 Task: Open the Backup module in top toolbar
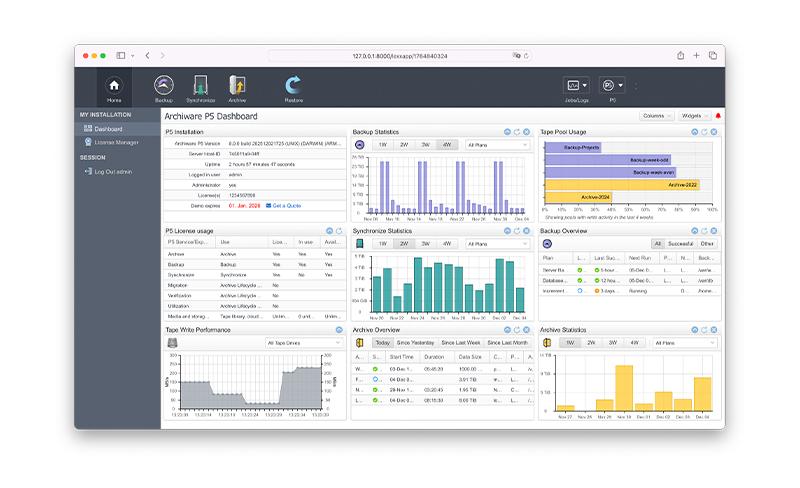pos(163,88)
